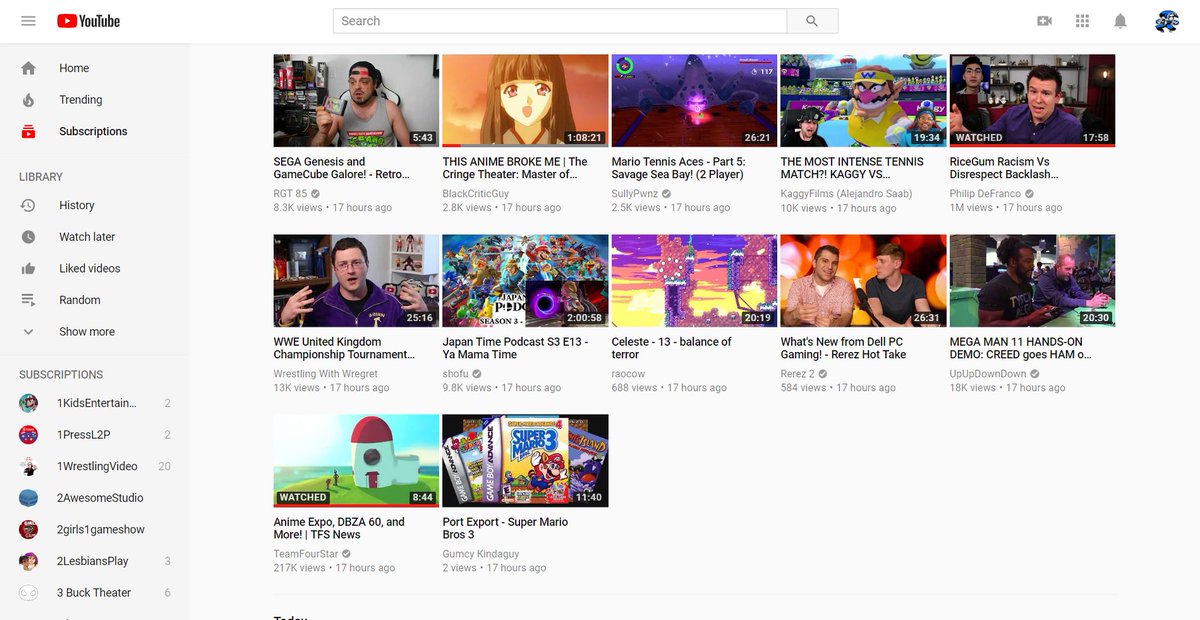
Task: Open the Anime Expo TFS News thumbnail
Action: click(x=356, y=461)
